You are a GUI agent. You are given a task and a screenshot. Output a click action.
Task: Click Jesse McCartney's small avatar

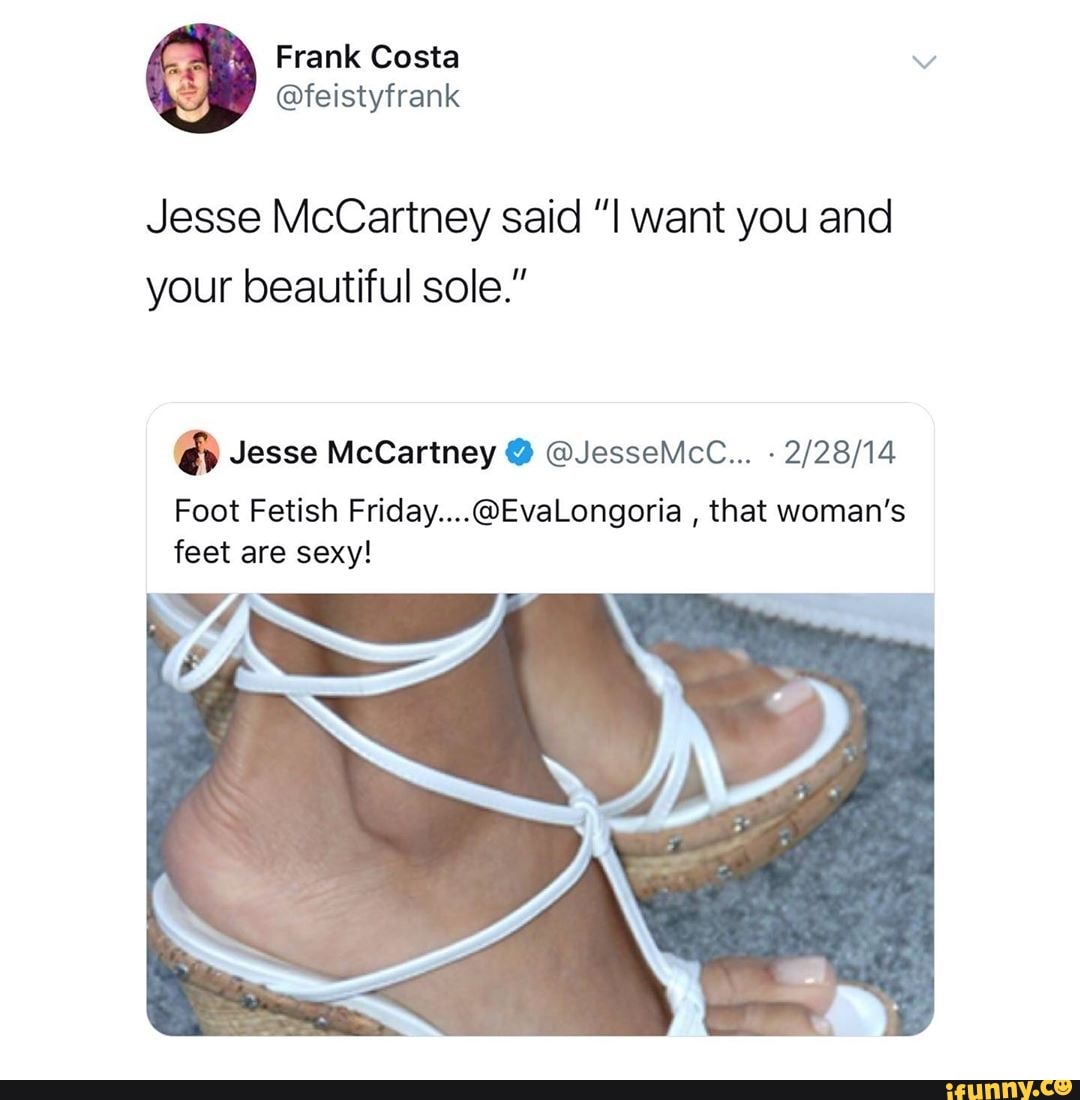[x=196, y=452]
